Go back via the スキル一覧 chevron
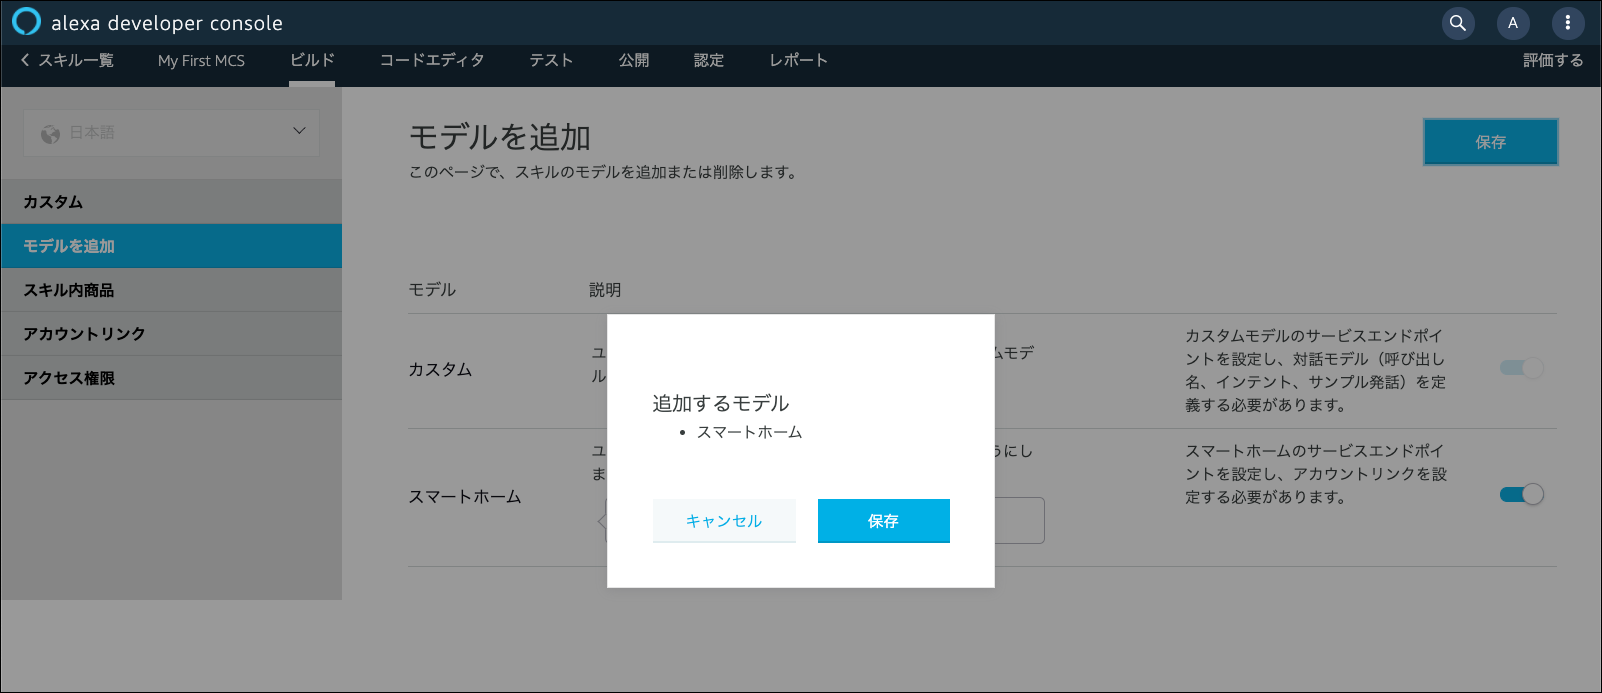This screenshot has width=1602, height=693. coord(26,60)
